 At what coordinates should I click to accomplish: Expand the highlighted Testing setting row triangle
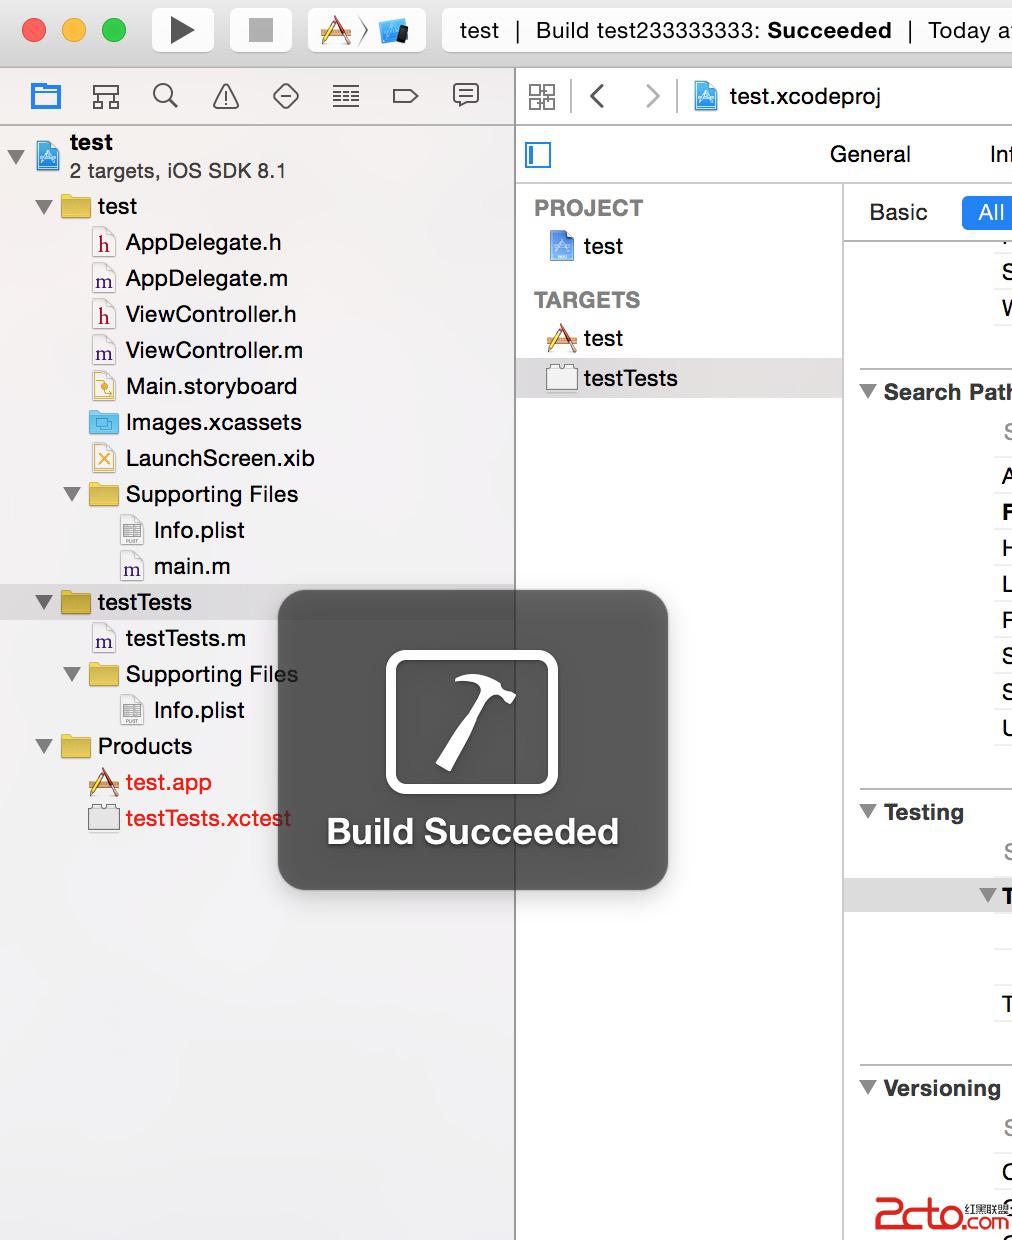988,895
